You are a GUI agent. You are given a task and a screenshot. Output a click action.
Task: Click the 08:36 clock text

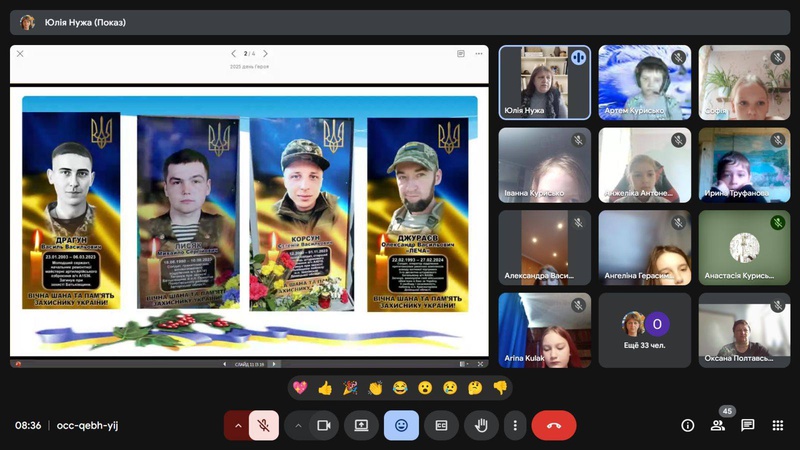28,425
